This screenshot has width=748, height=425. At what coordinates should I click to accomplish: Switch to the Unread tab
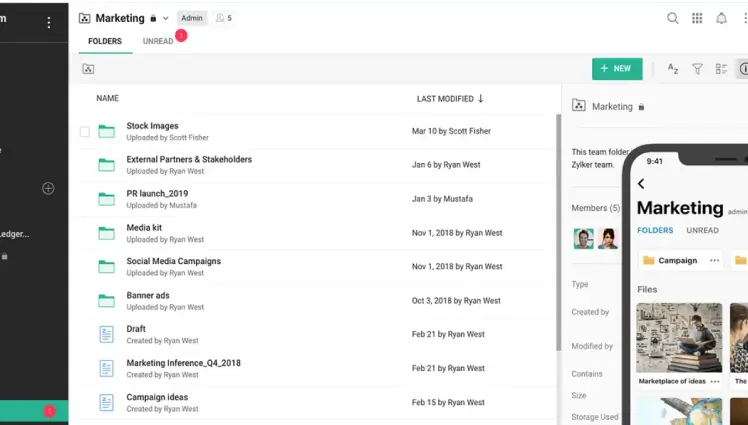pyautogui.click(x=158, y=42)
